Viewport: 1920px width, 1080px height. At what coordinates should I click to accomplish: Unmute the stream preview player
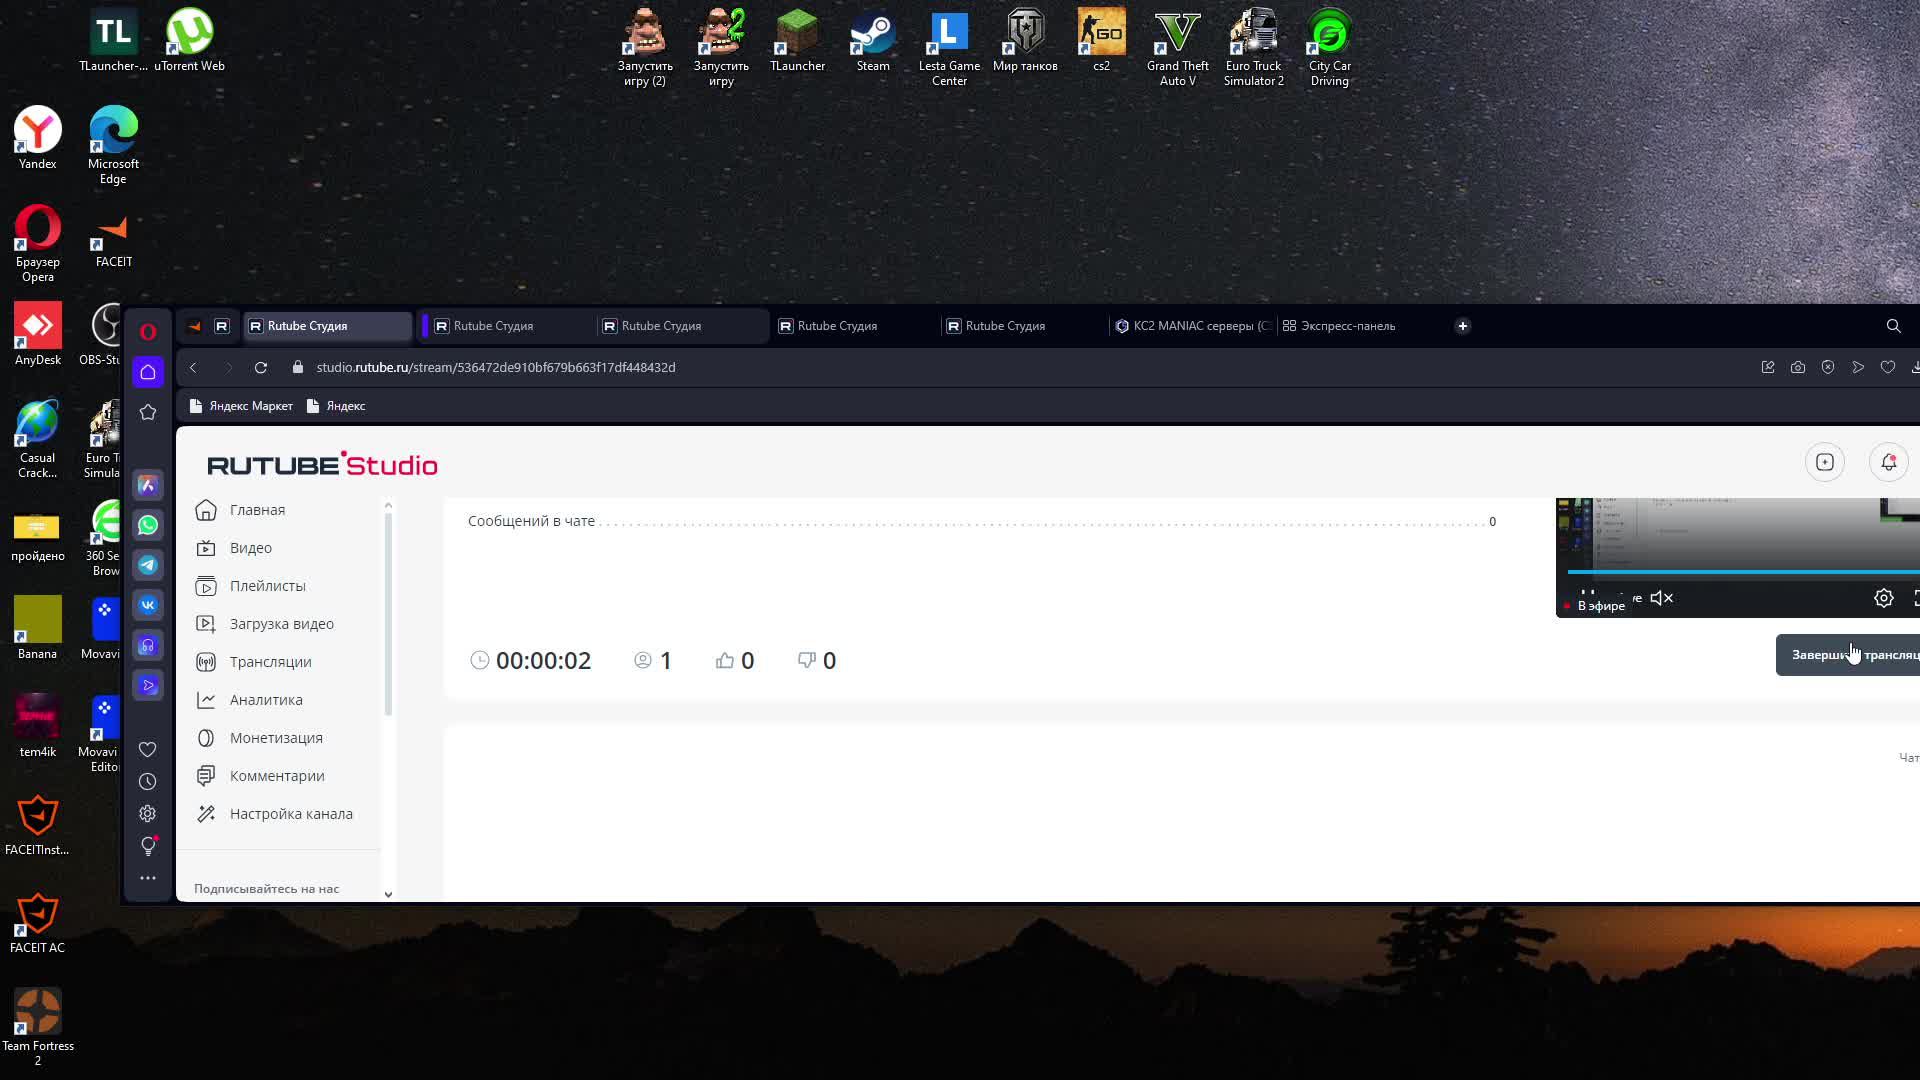(x=1662, y=598)
